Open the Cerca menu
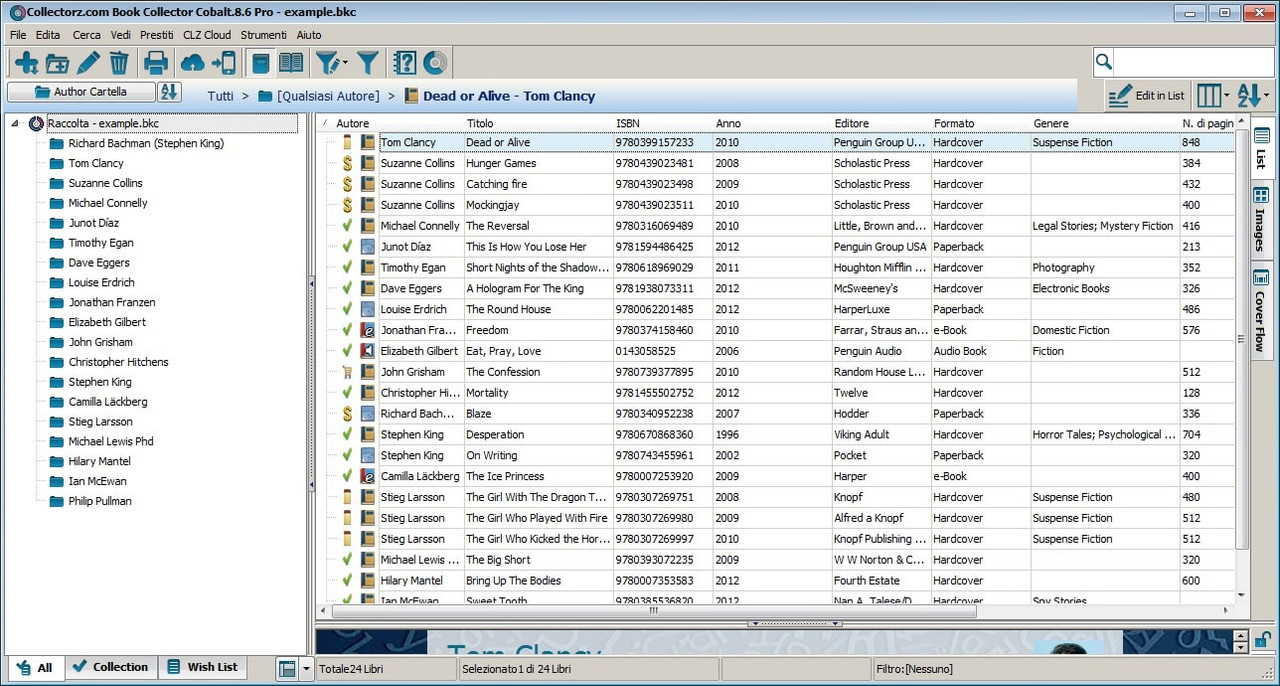This screenshot has height=686, width=1280. (86, 35)
